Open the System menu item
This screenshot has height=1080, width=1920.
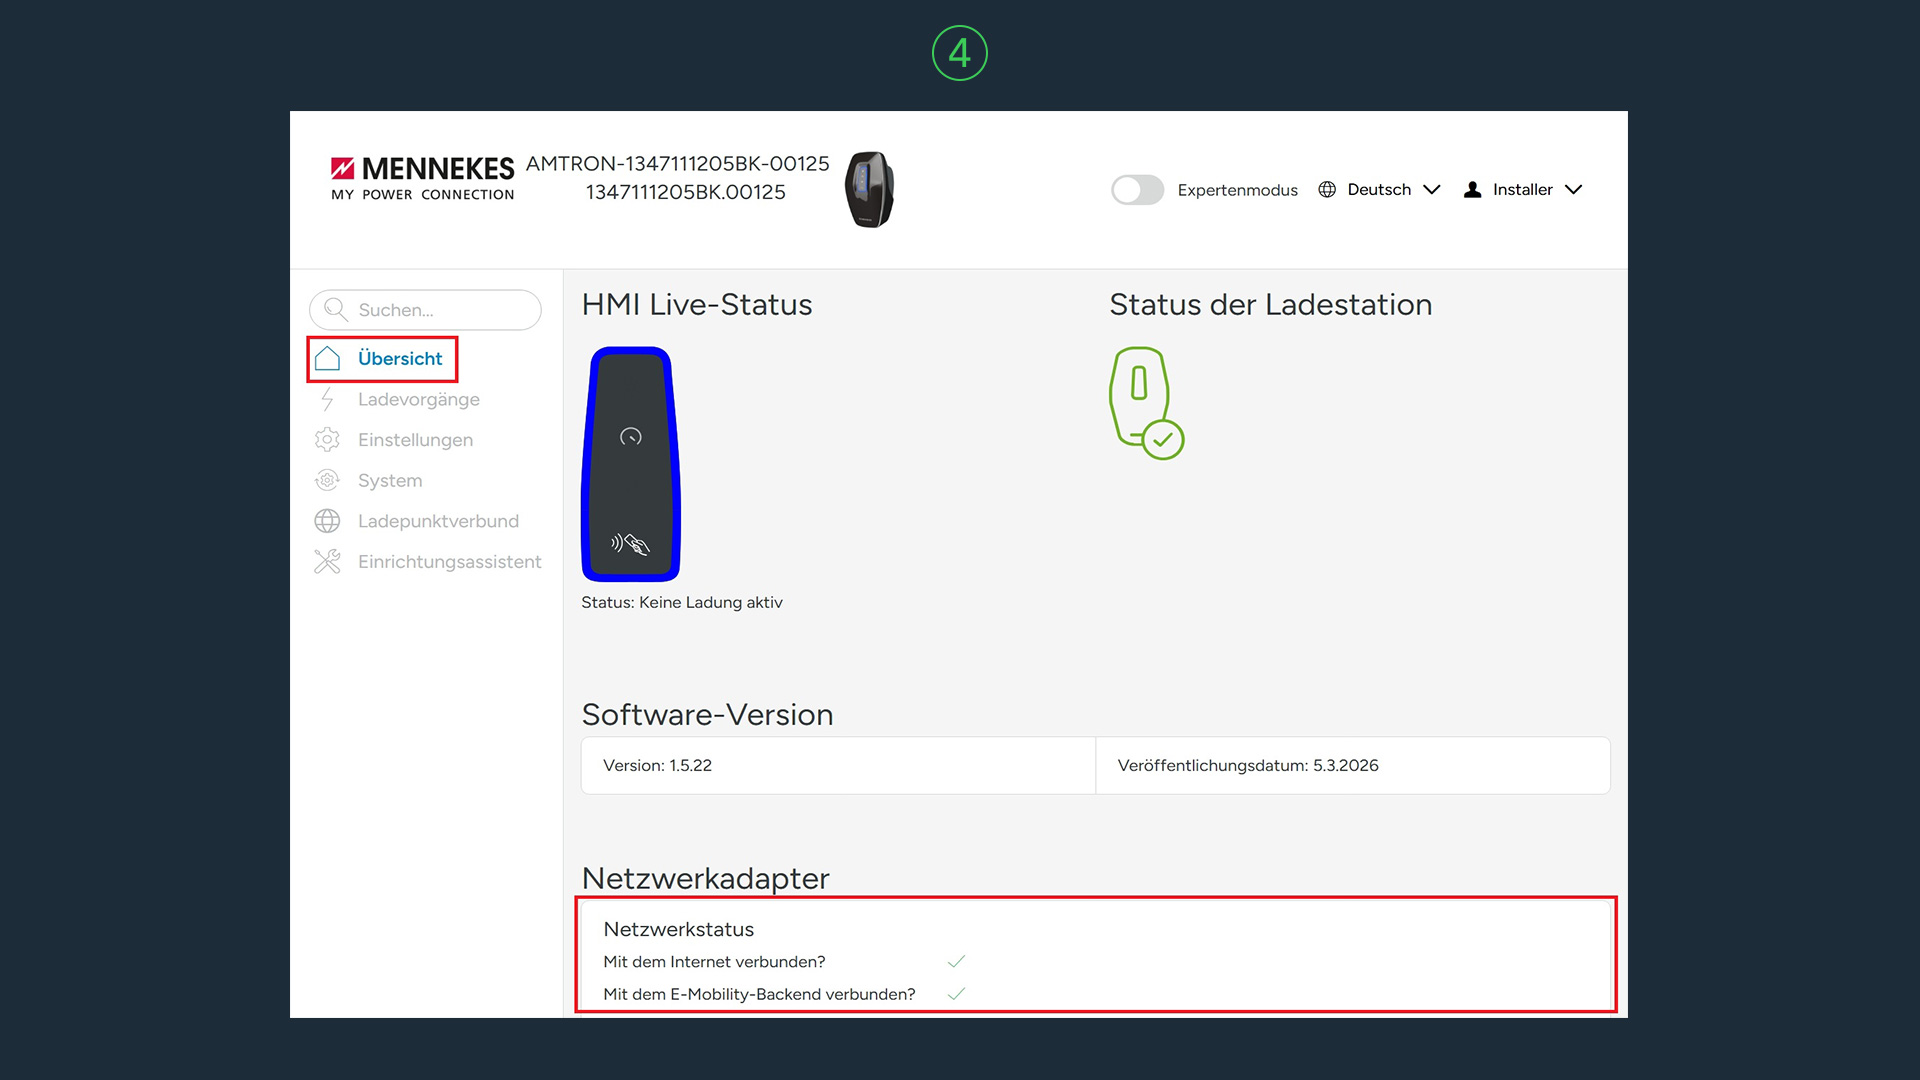pos(390,481)
